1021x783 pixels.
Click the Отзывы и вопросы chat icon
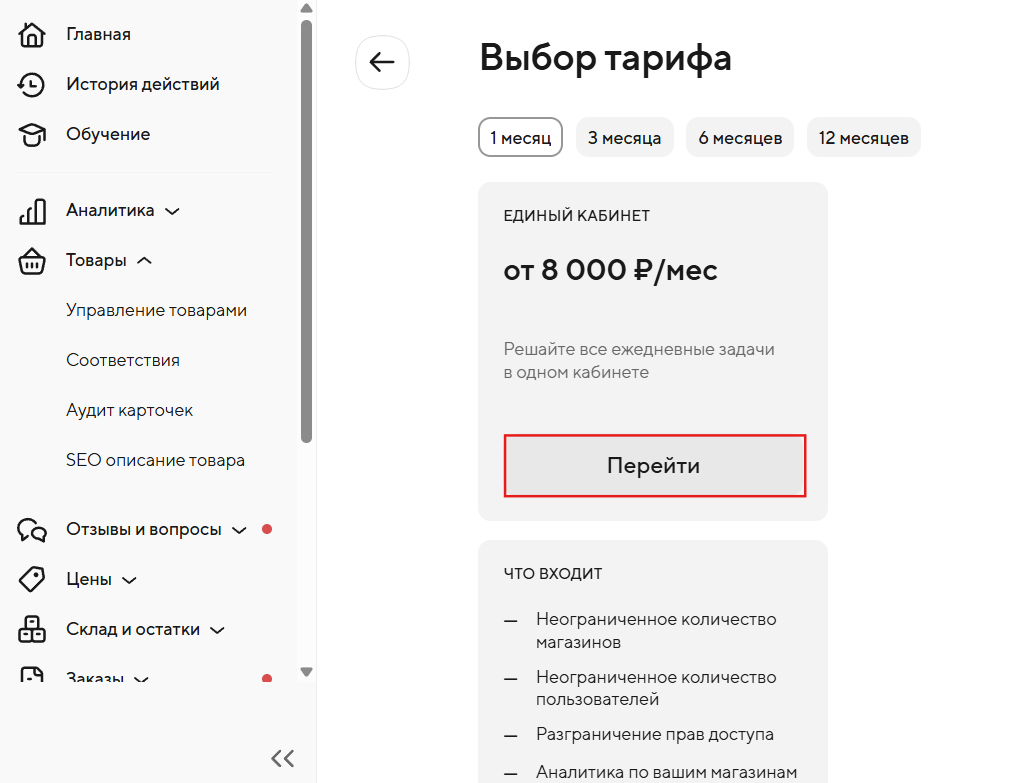tap(31, 530)
